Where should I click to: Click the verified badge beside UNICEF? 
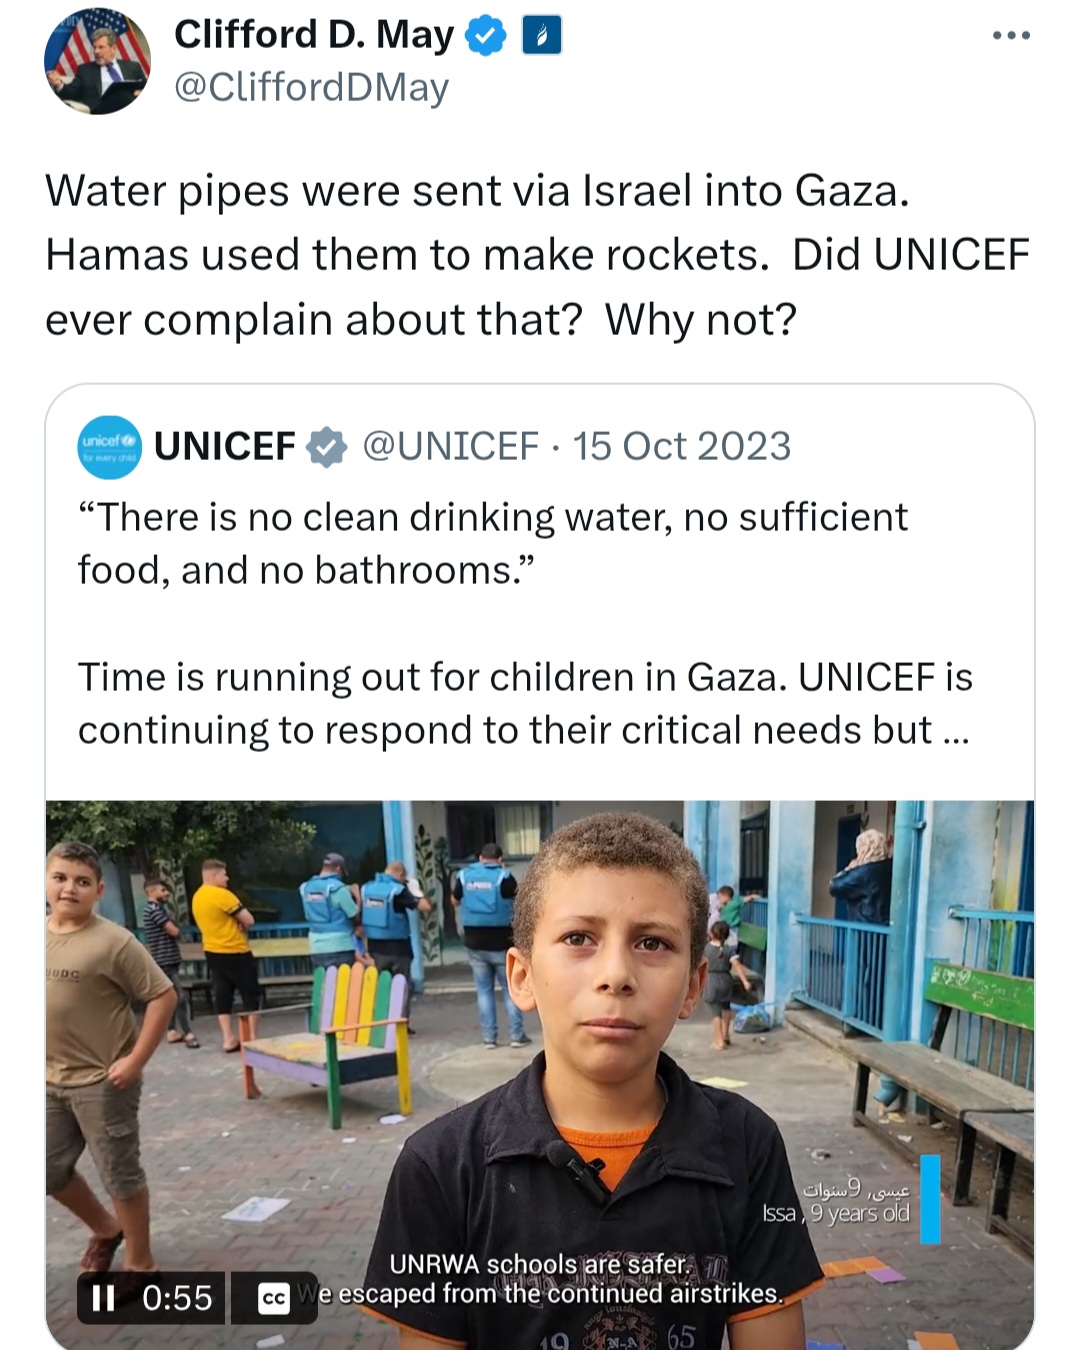tap(327, 447)
